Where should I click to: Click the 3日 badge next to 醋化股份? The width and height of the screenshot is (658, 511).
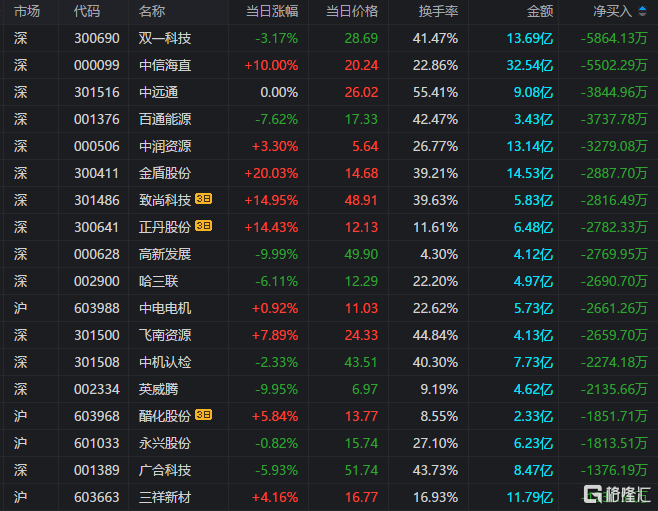tap(204, 415)
